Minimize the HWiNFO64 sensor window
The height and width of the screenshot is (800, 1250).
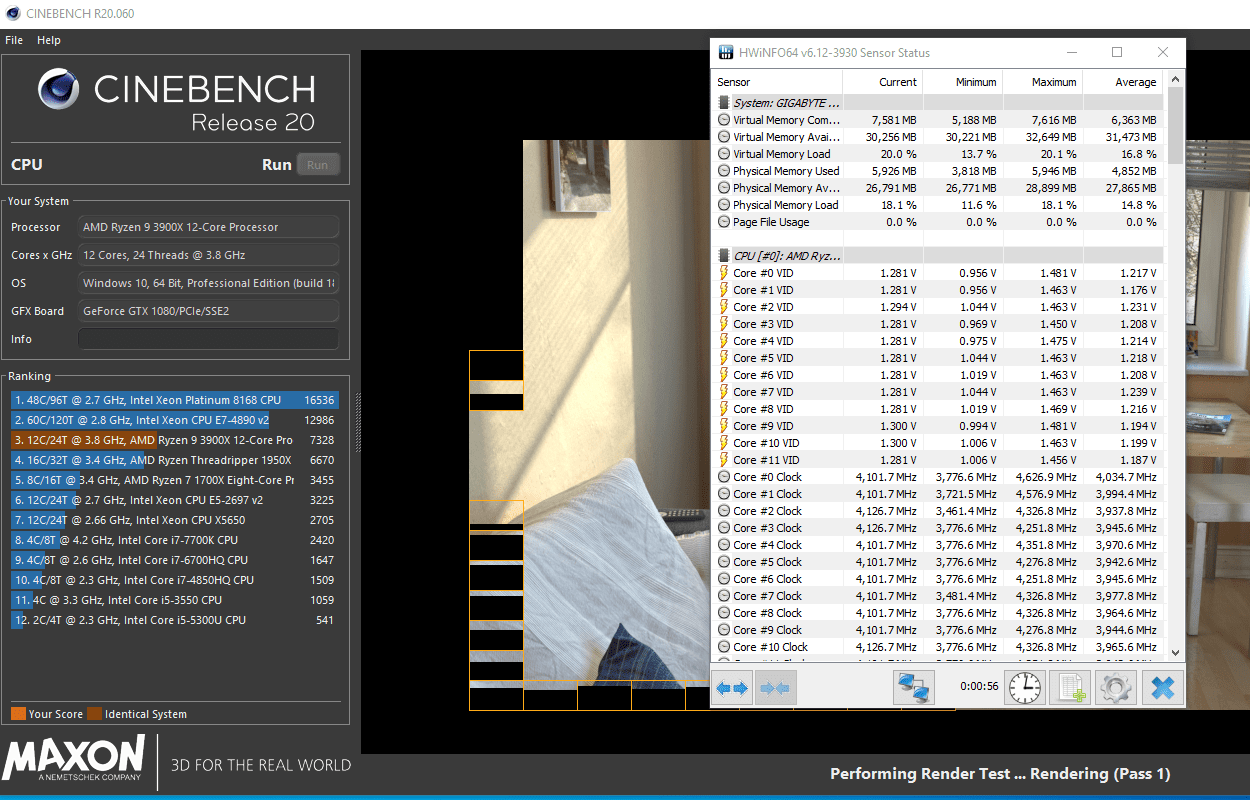(x=1071, y=52)
